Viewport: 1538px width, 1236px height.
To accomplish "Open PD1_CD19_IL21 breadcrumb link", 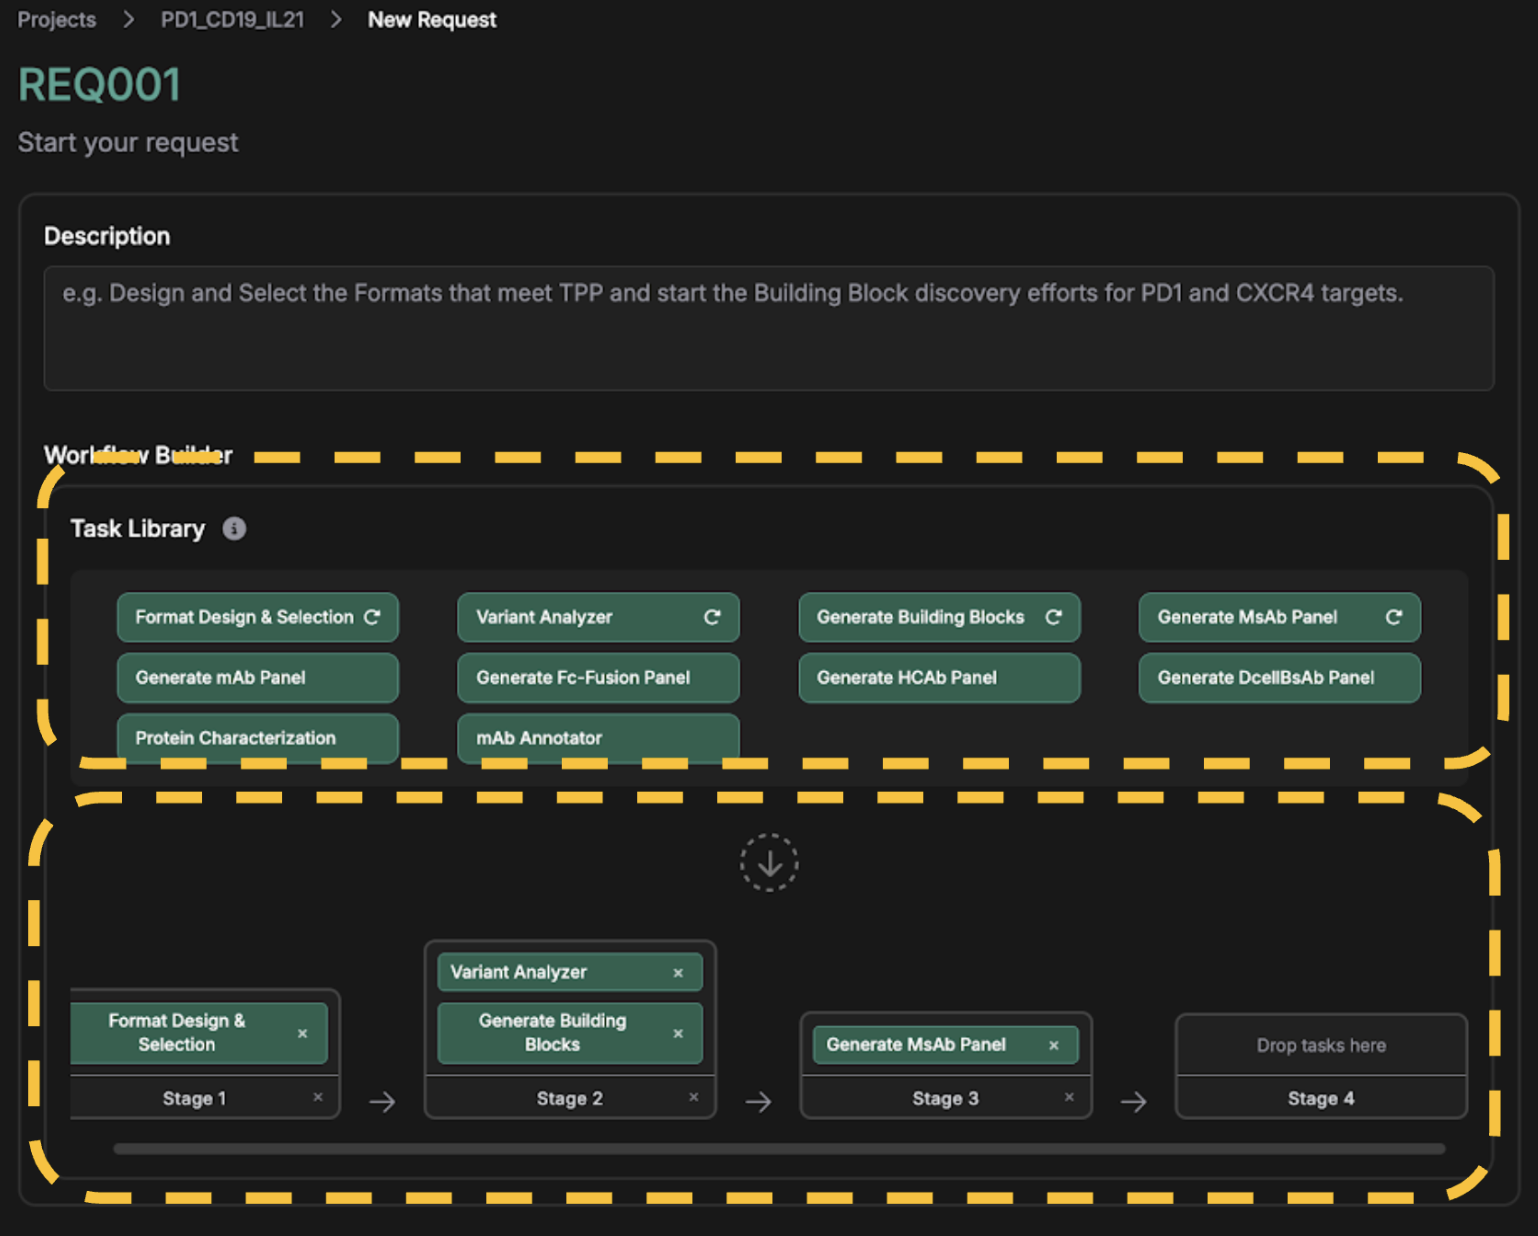I will [x=232, y=20].
